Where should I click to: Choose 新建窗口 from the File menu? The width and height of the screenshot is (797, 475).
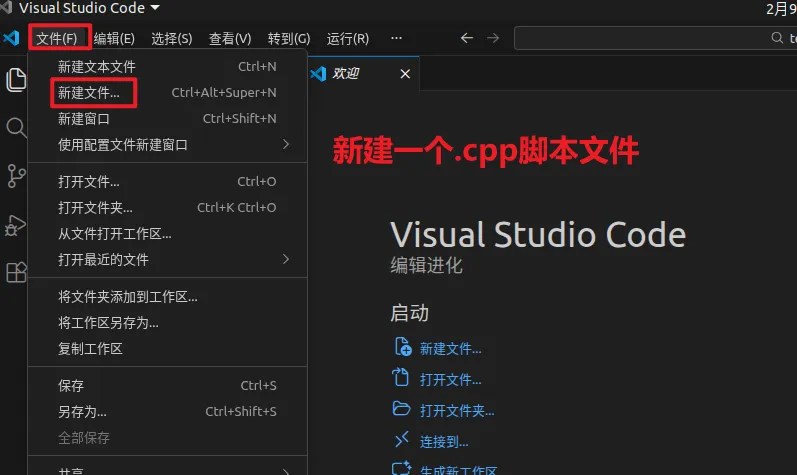[168, 118]
